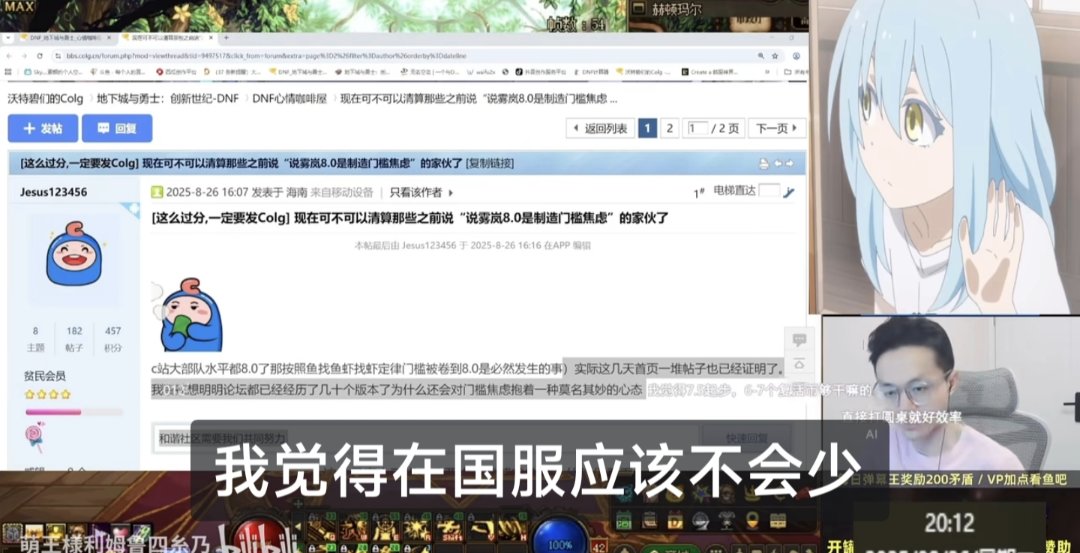Image resolution: width=1080 pixels, height=553 pixels.
Task: Click the floating back-to-top icon
Action: (x=799, y=364)
